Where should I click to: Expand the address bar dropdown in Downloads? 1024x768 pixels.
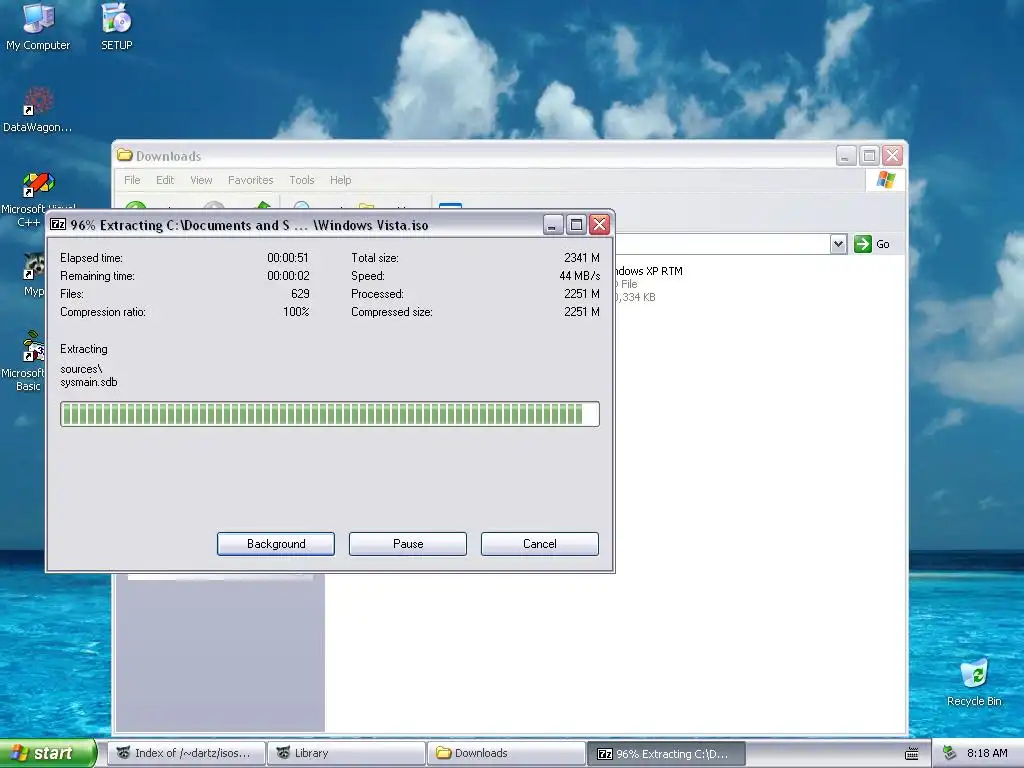(x=839, y=244)
